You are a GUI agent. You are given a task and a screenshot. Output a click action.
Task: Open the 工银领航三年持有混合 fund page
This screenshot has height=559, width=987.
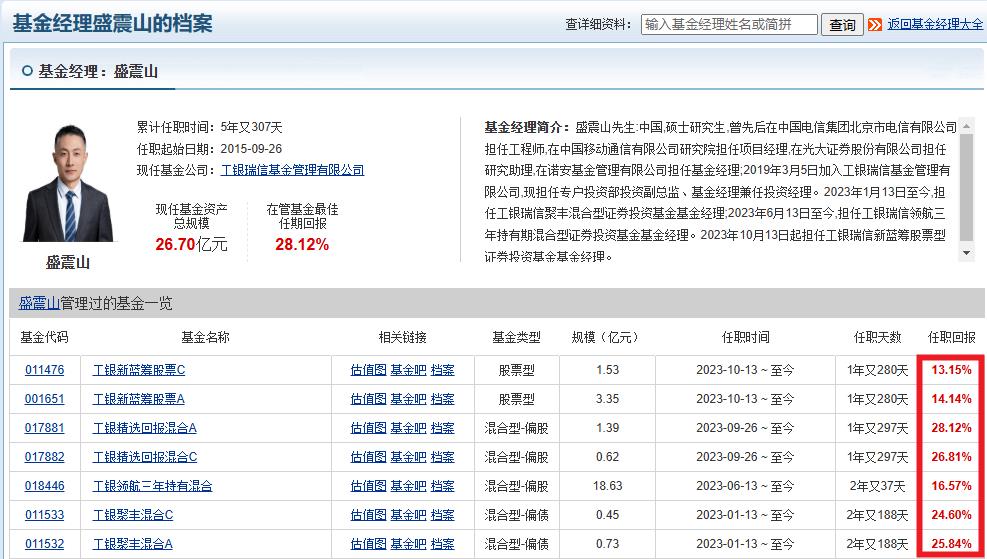click(152, 486)
